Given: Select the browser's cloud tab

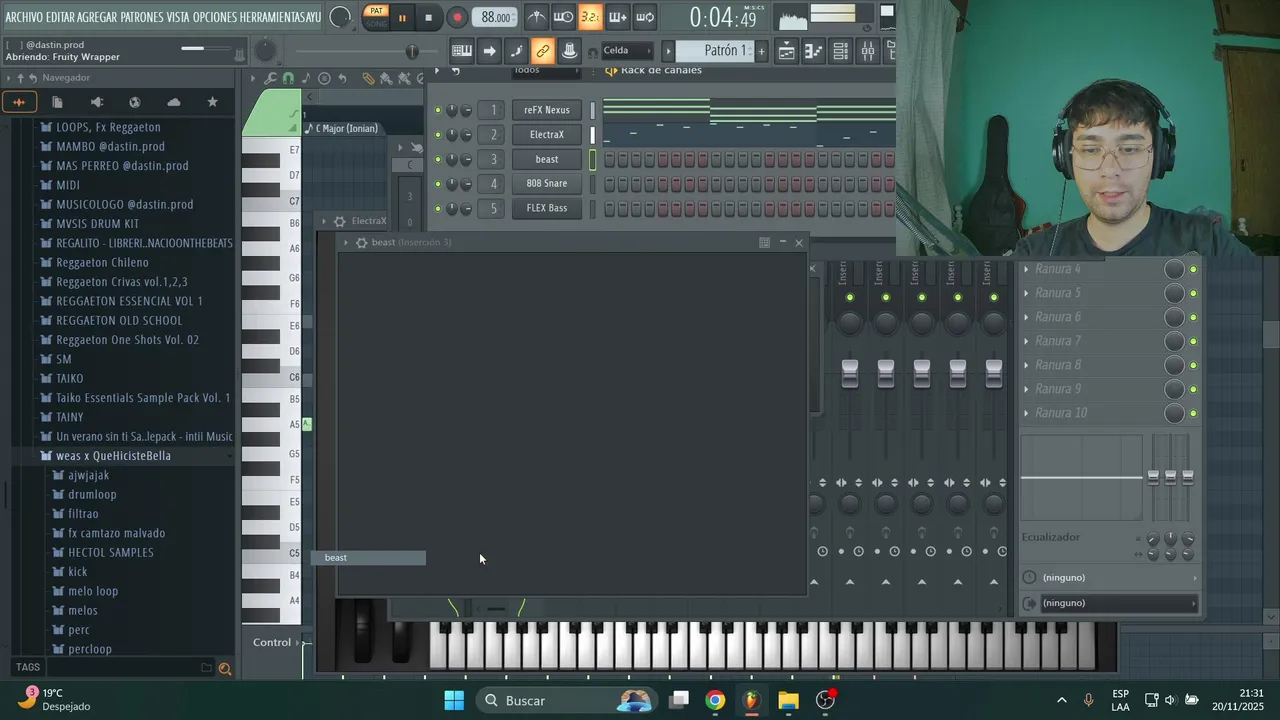Looking at the screenshot, I should click(174, 102).
